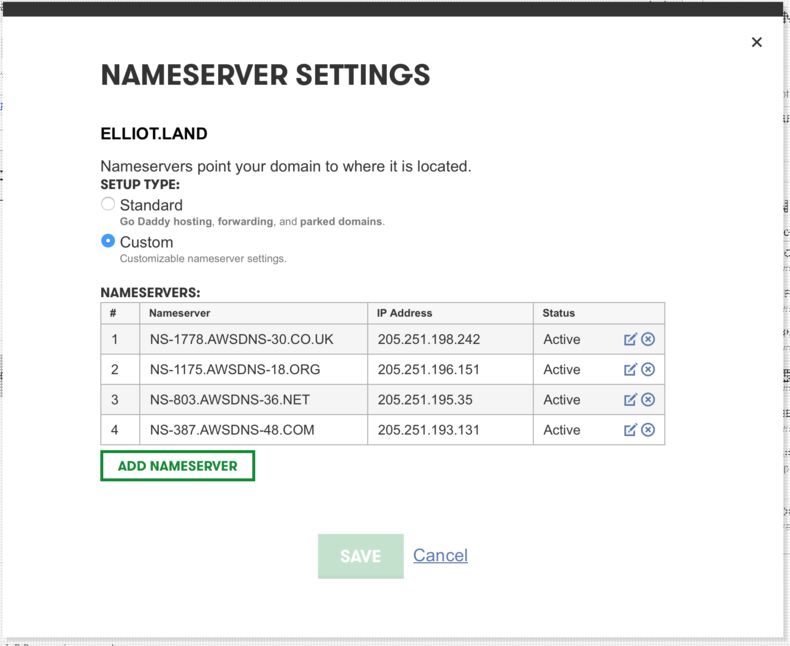The image size is (790, 646).
Task: Select the Custom setup type radio
Action: (x=109, y=242)
